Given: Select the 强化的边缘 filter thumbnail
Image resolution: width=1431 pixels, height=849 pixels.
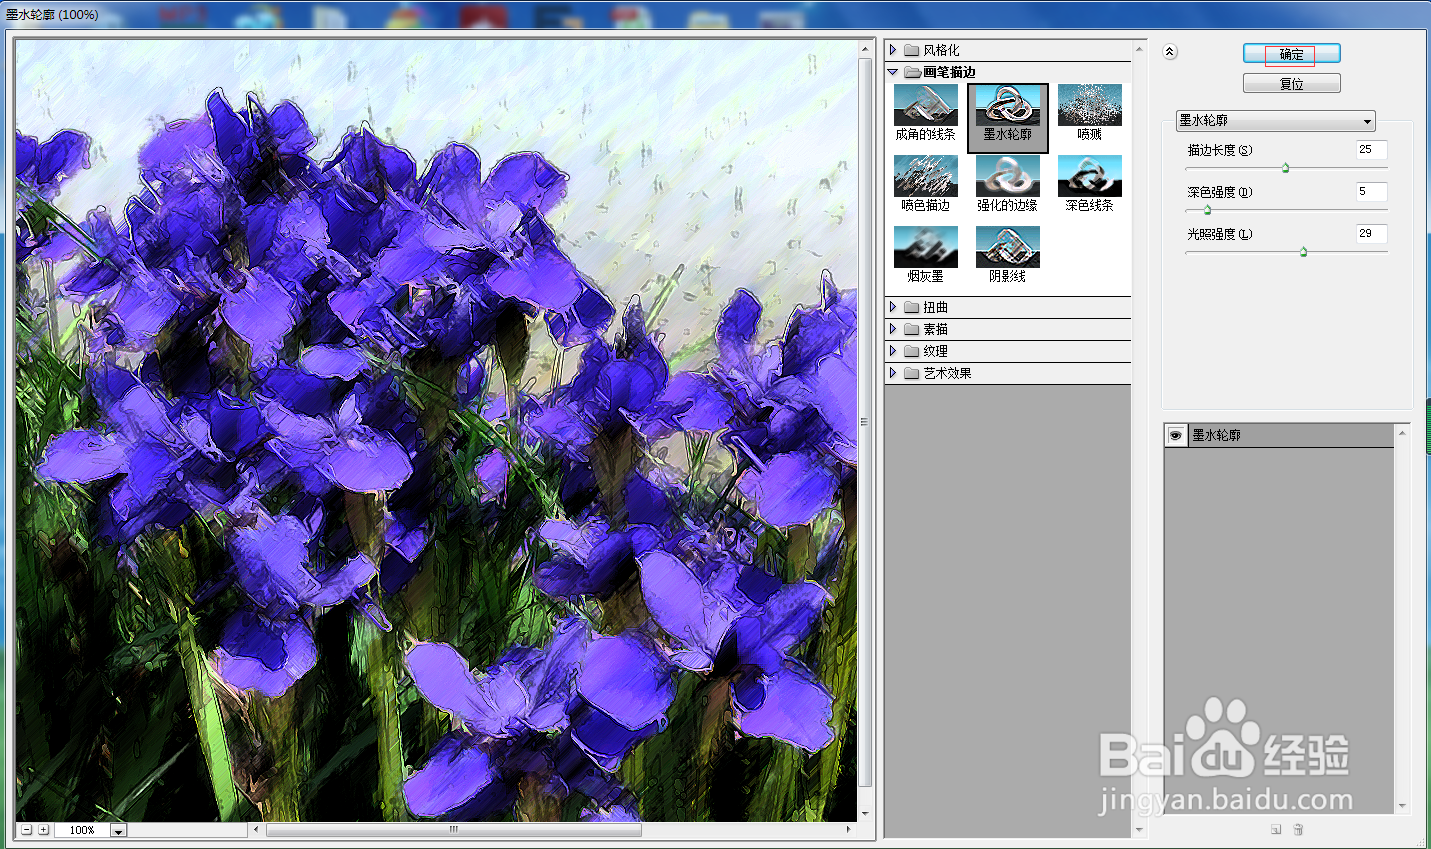Looking at the screenshot, I should [1007, 176].
